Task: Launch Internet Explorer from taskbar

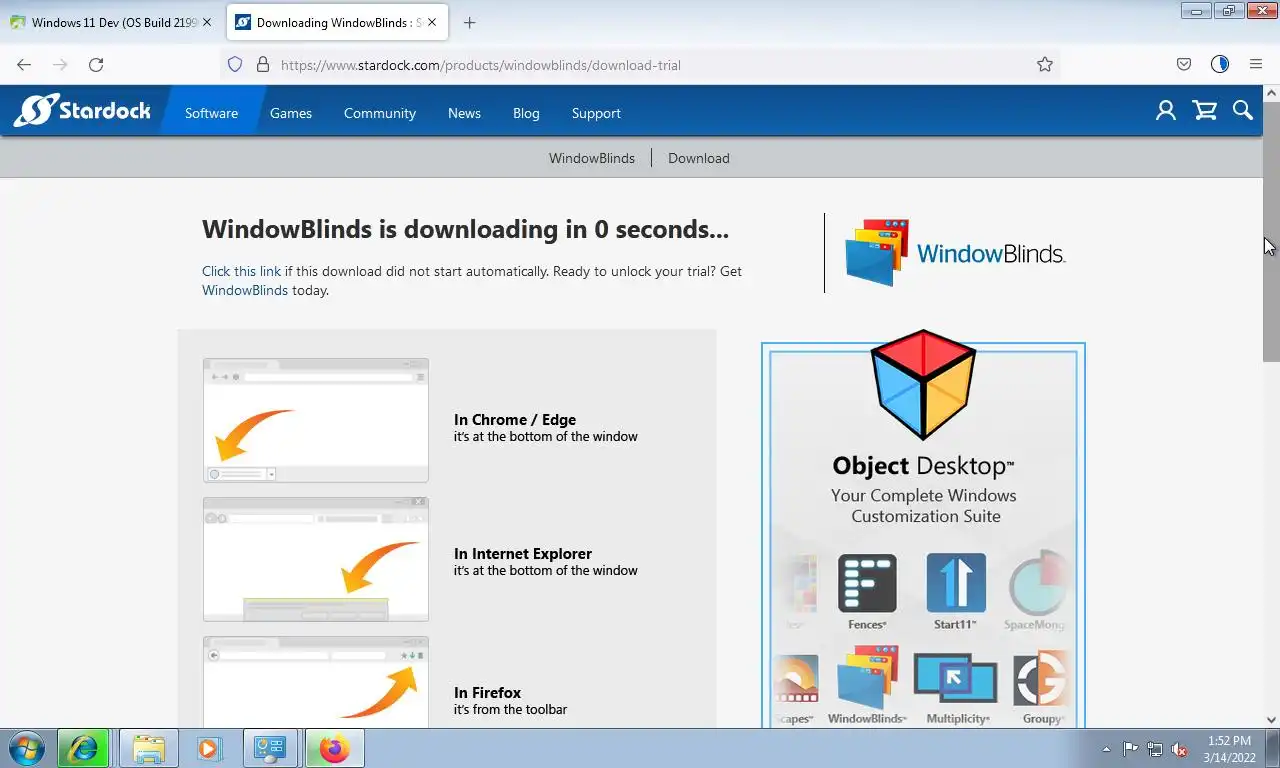Action: [x=83, y=748]
